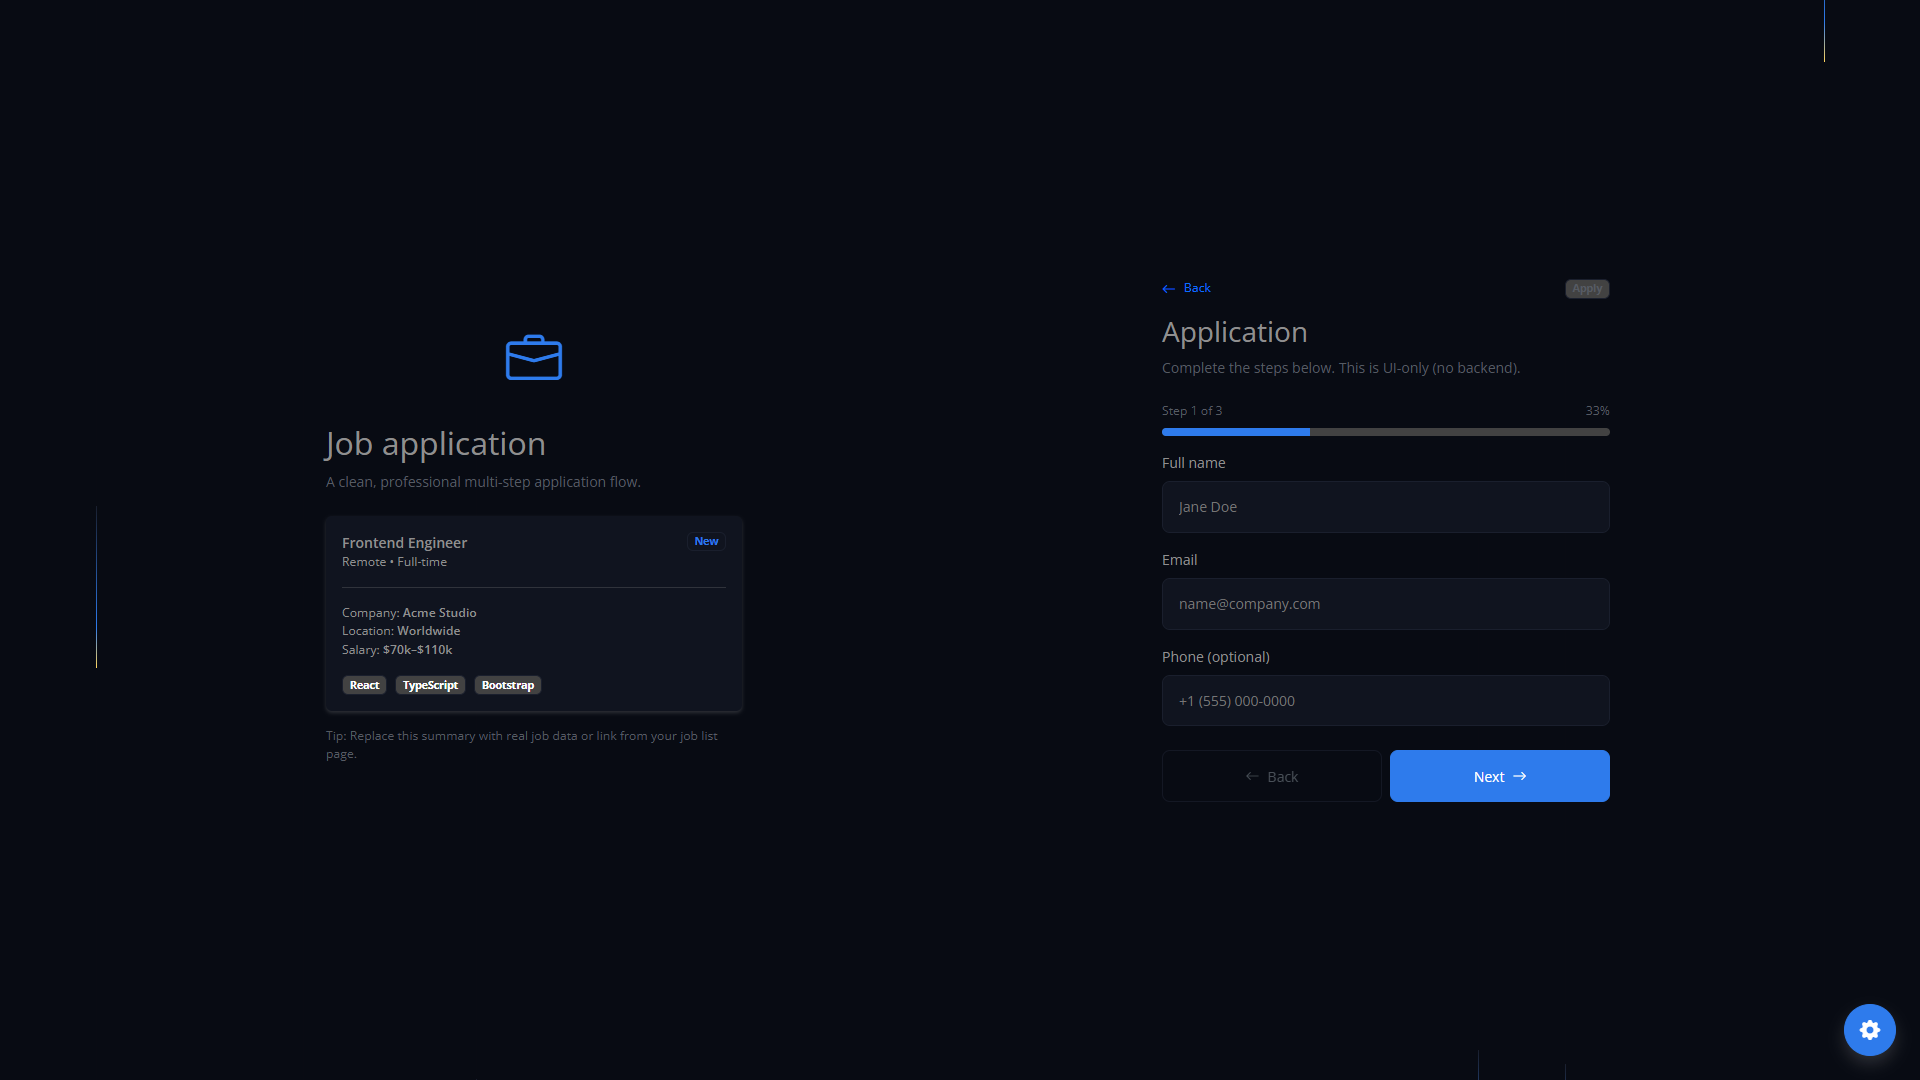Click the Frontend Engineer job title

click(404, 543)
